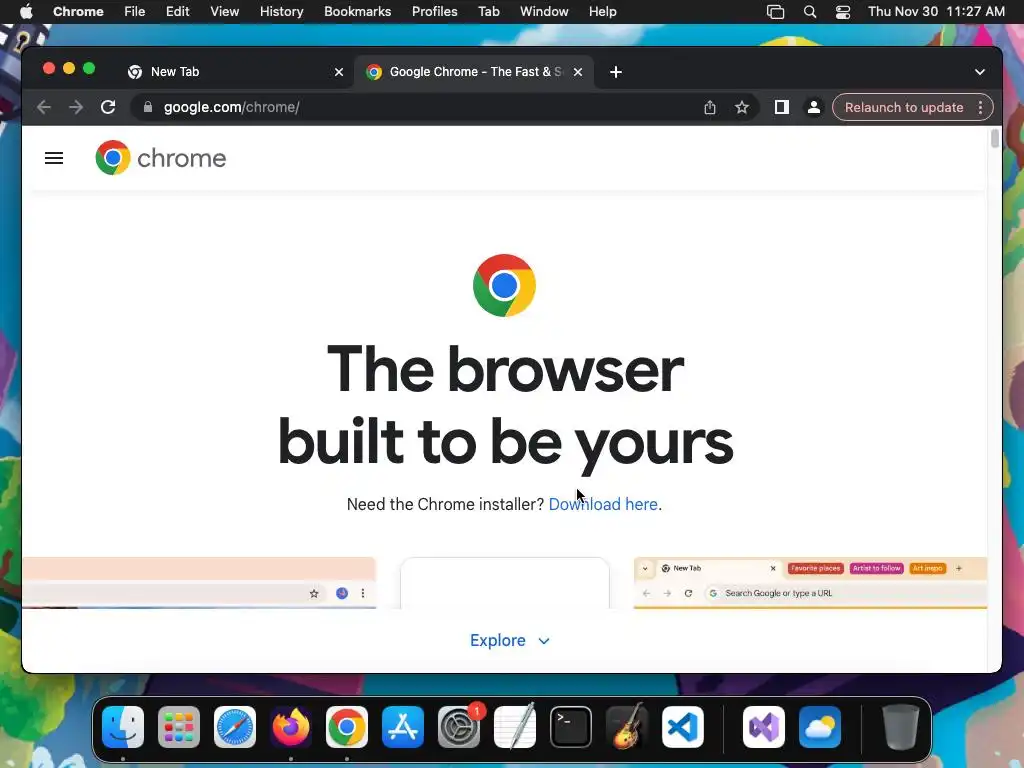Reload the page
Screen dimensions: 1024x768
108,107
